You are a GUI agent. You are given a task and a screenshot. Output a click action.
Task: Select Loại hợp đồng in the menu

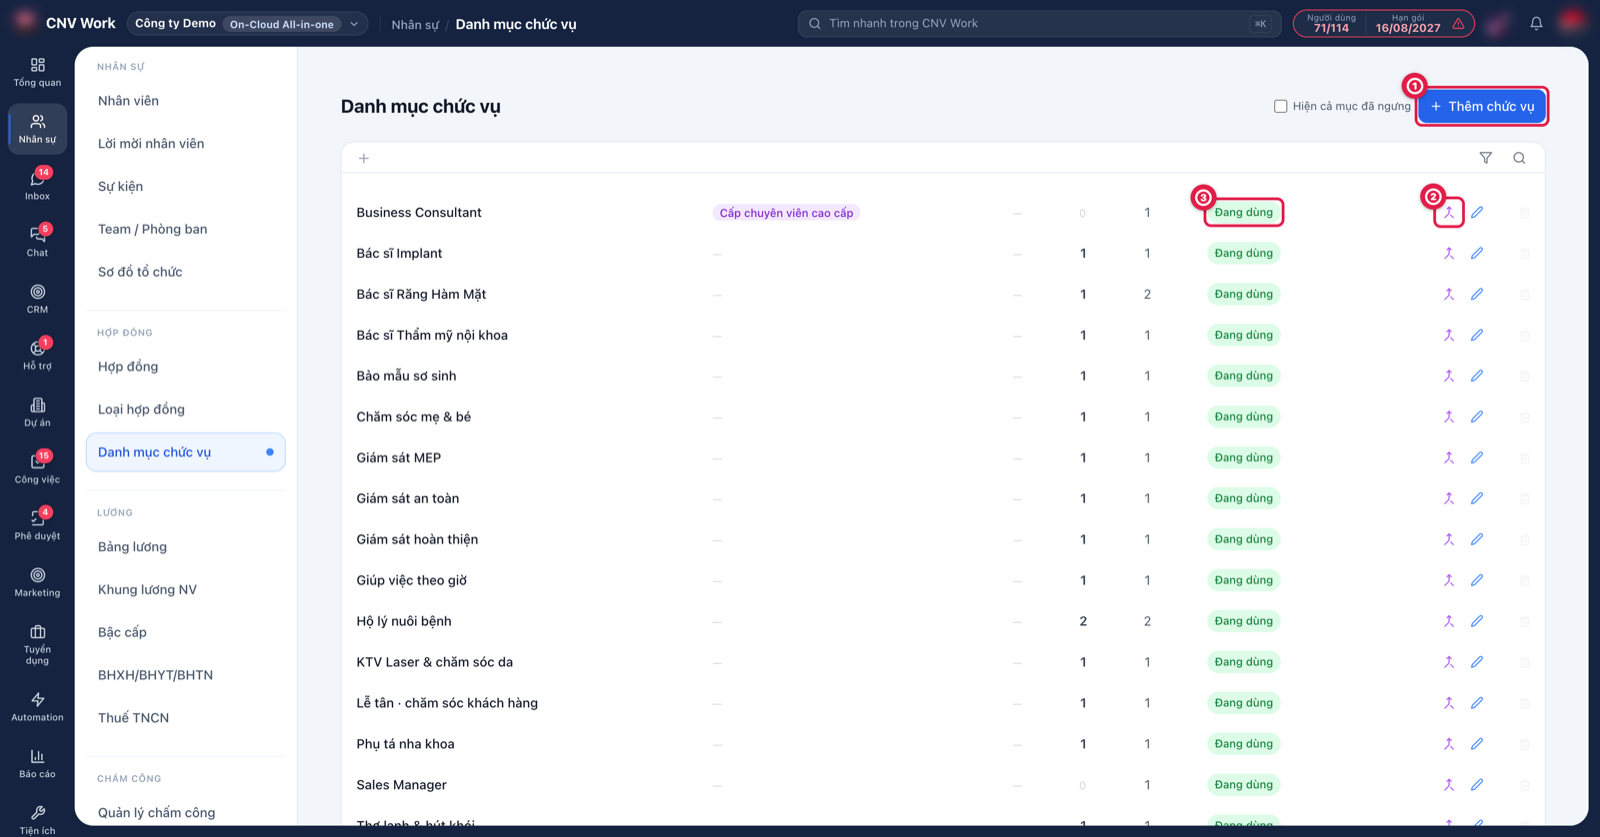(x=141, y=409)
